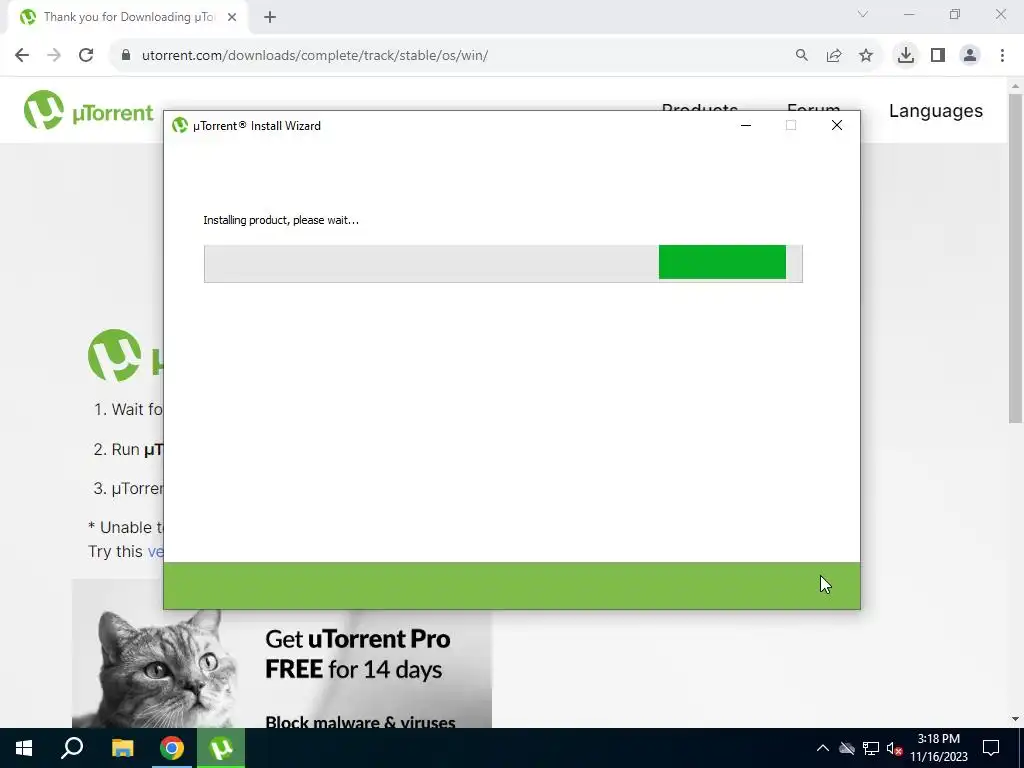Expand the tab search chevron
This screenshot has width=1024, height=768.
pyautogui.click(x=863, y=14)
